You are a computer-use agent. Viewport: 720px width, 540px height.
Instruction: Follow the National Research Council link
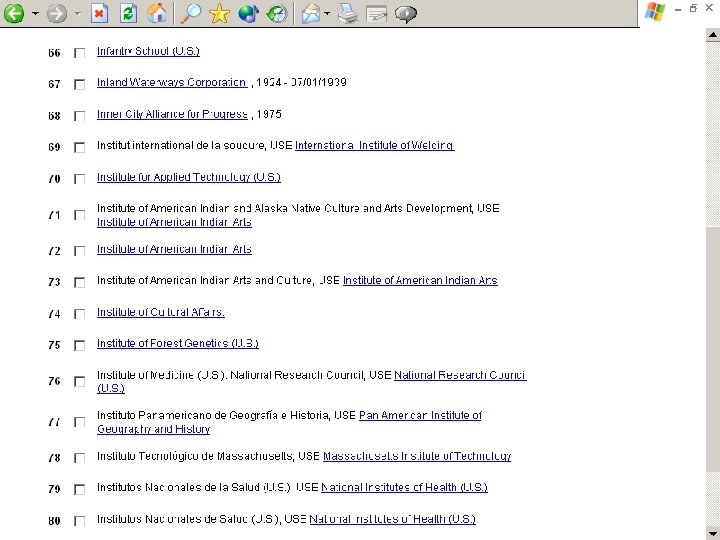[x=460, y=375]
